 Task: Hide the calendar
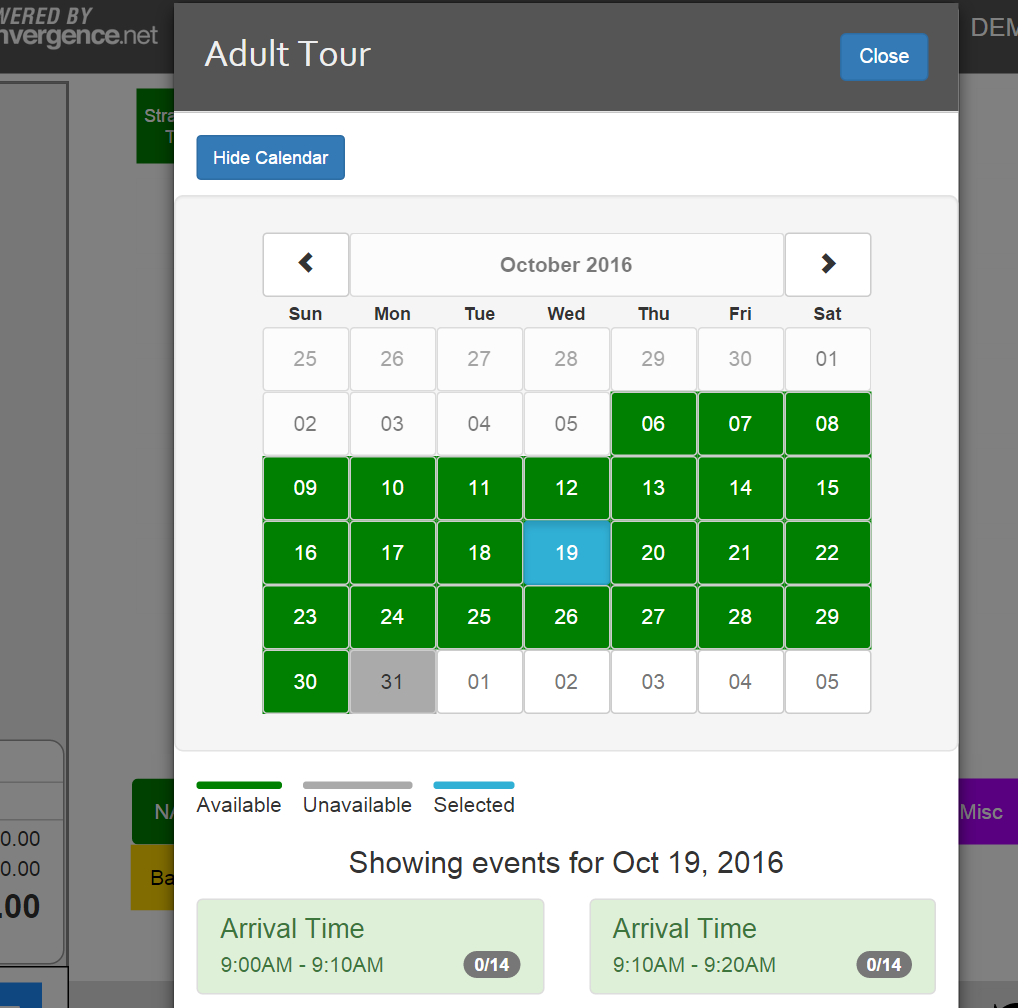click(x=270, y=158)
